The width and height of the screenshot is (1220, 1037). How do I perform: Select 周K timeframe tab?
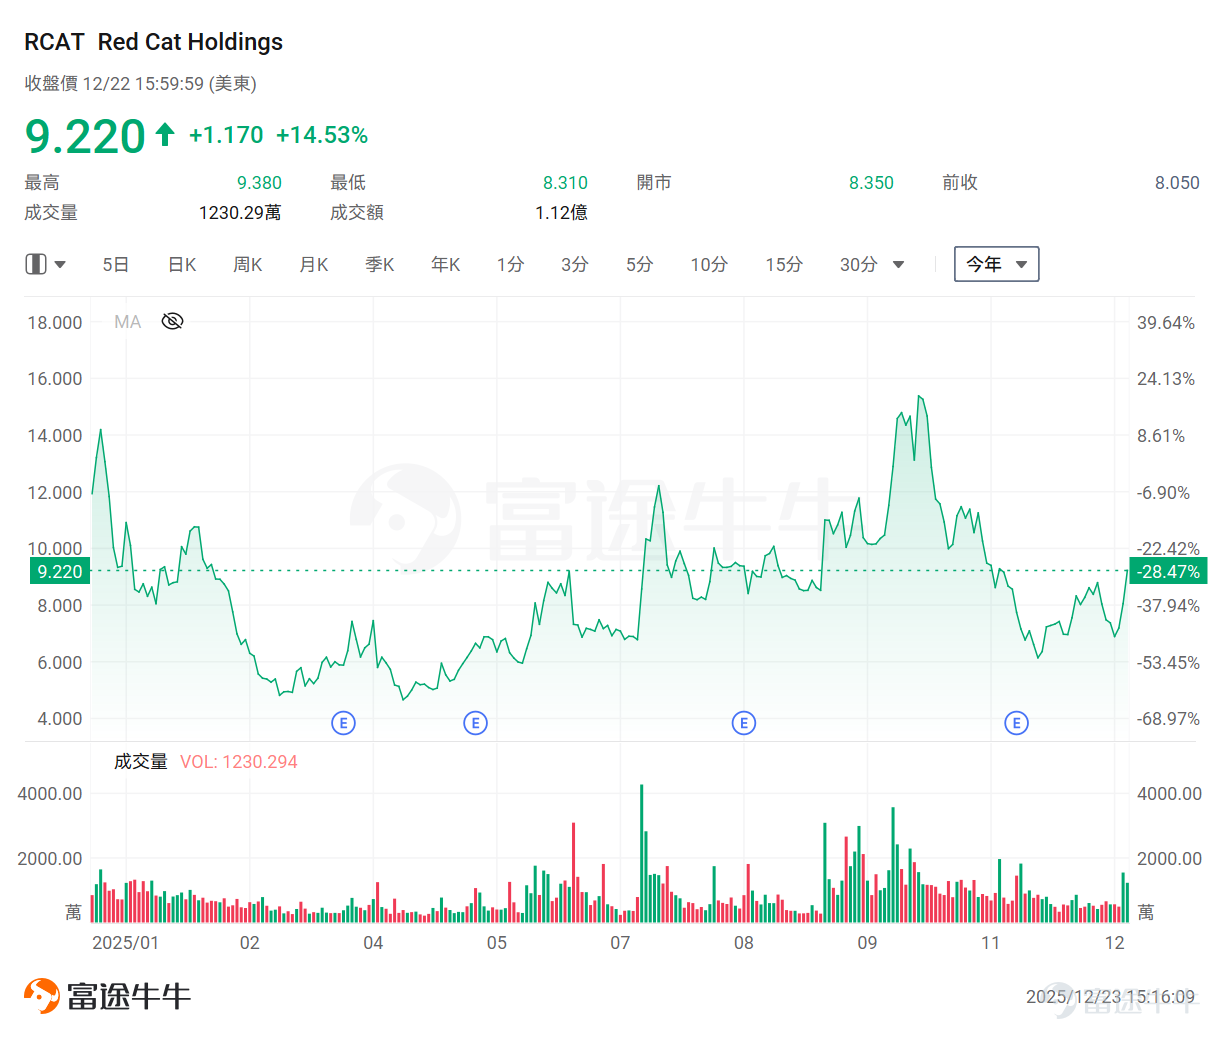click(x=248, y=264)
